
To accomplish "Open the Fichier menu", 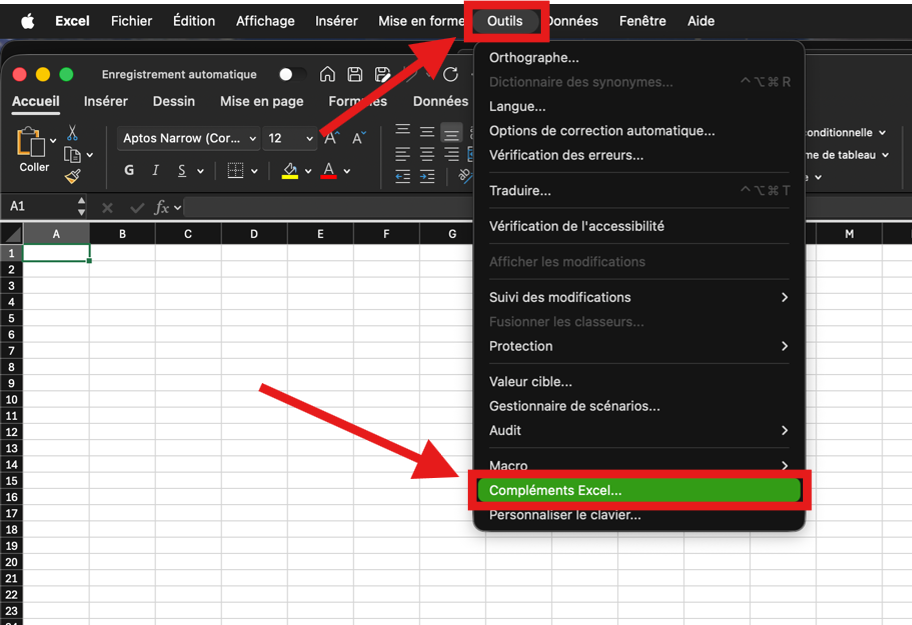I will click(x=131, y=21).
